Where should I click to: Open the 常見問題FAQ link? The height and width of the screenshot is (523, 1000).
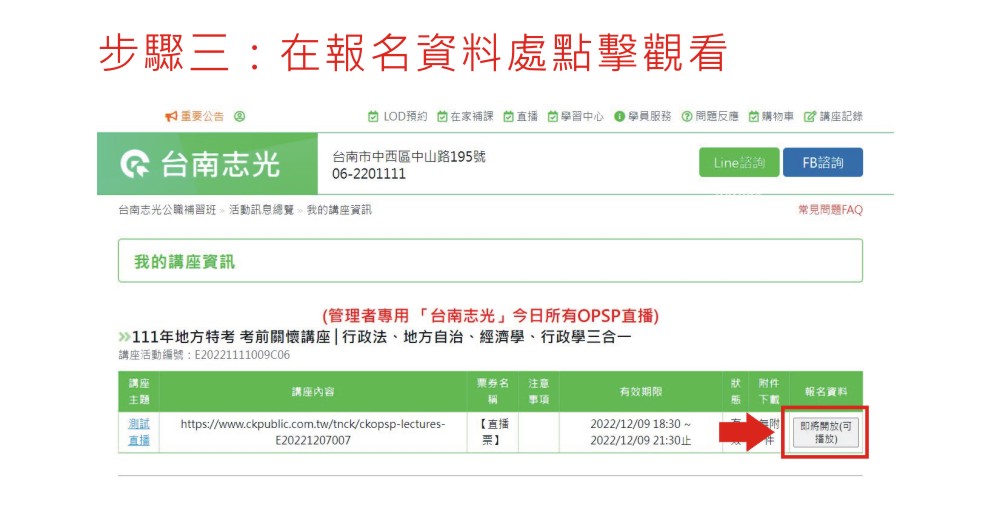pyautogui.click(x=829, y=210)
